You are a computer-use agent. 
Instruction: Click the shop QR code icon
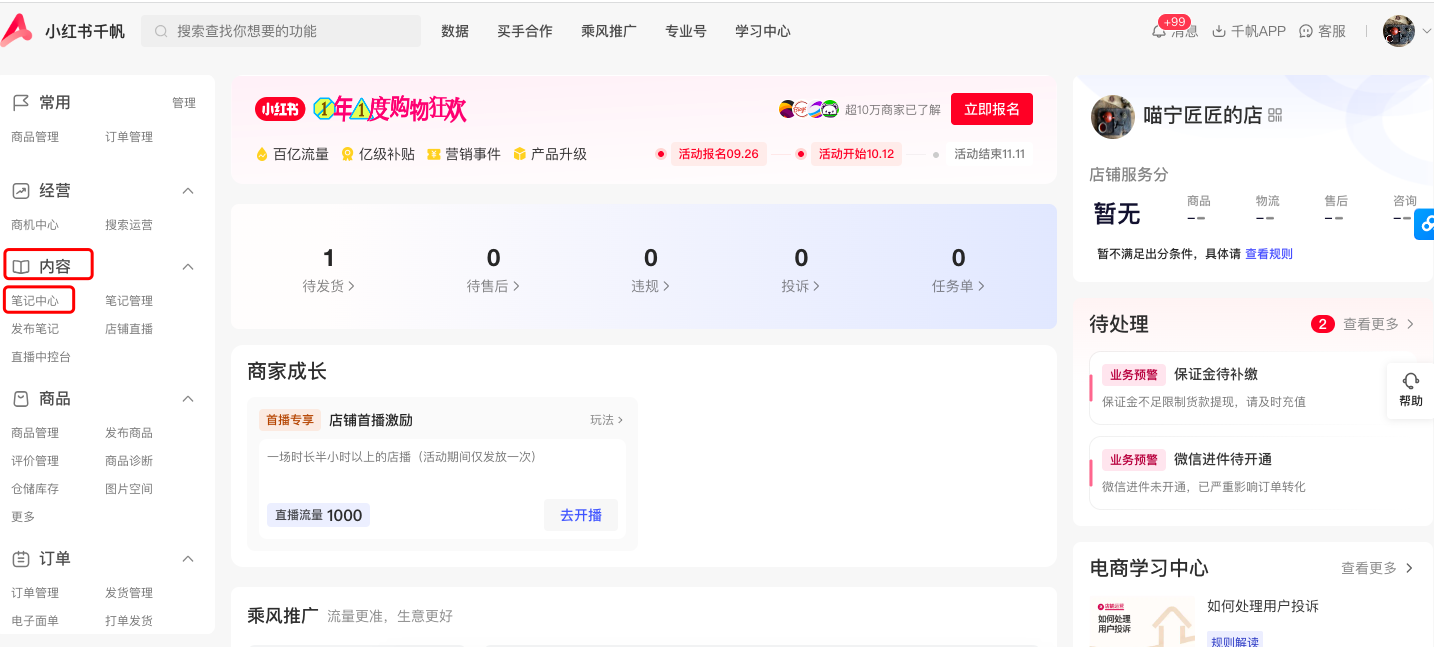pos(1275,116)
